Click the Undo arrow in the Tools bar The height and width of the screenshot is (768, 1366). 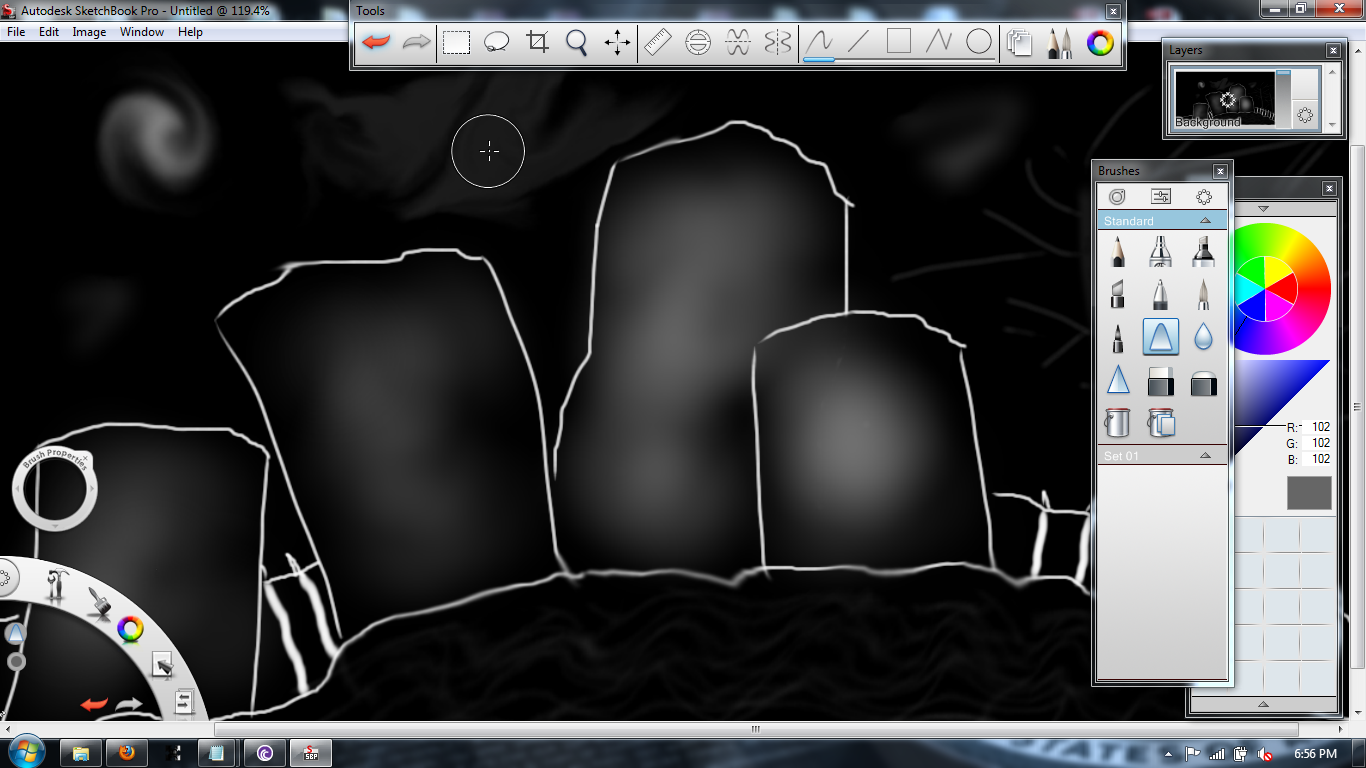pos(375,42)
